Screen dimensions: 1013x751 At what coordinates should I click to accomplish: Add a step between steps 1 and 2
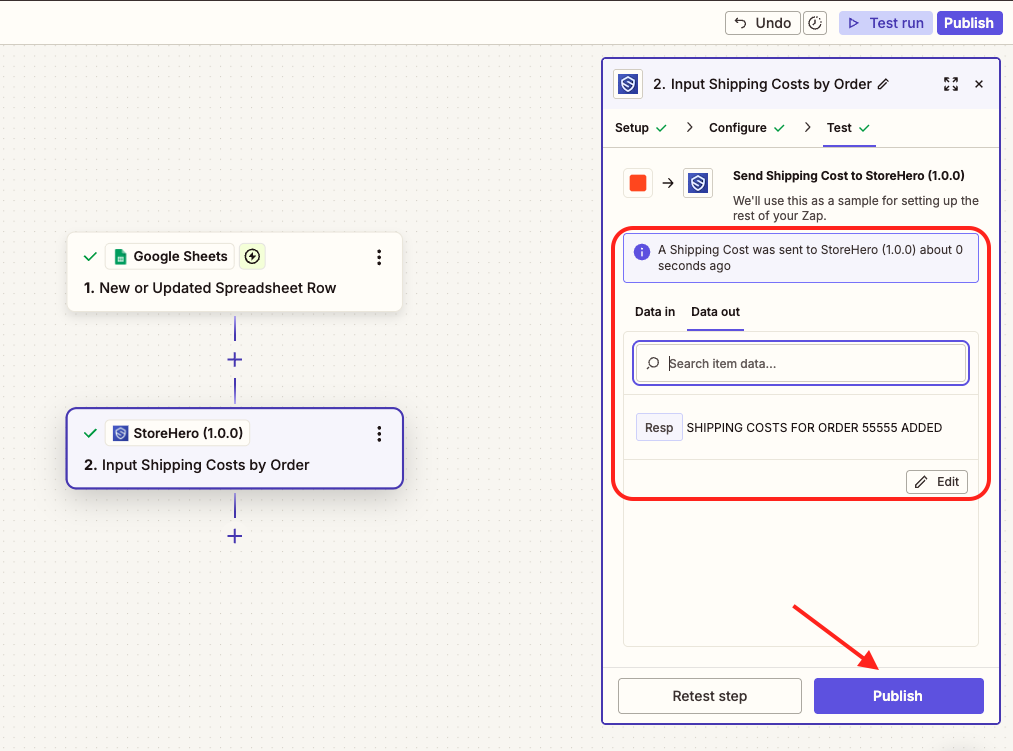tap(235, 360)
